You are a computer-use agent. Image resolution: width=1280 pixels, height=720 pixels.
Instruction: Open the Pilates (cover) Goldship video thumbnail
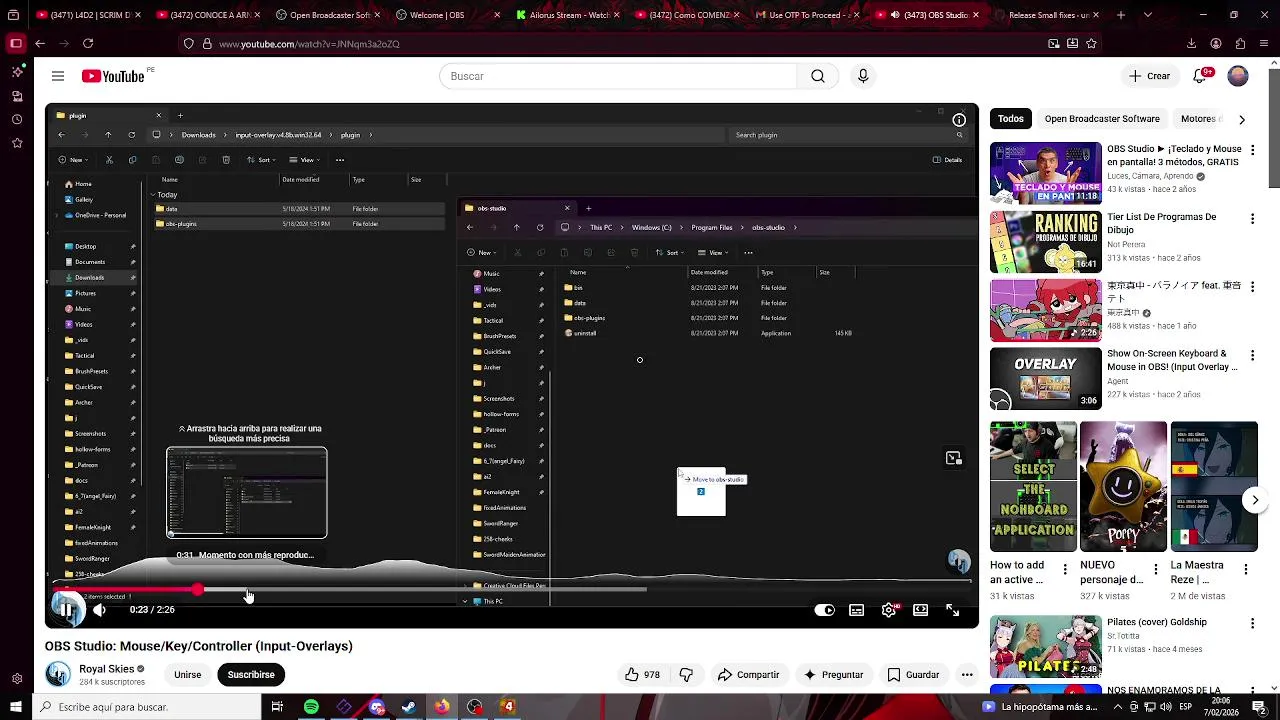click(1046, 647)
